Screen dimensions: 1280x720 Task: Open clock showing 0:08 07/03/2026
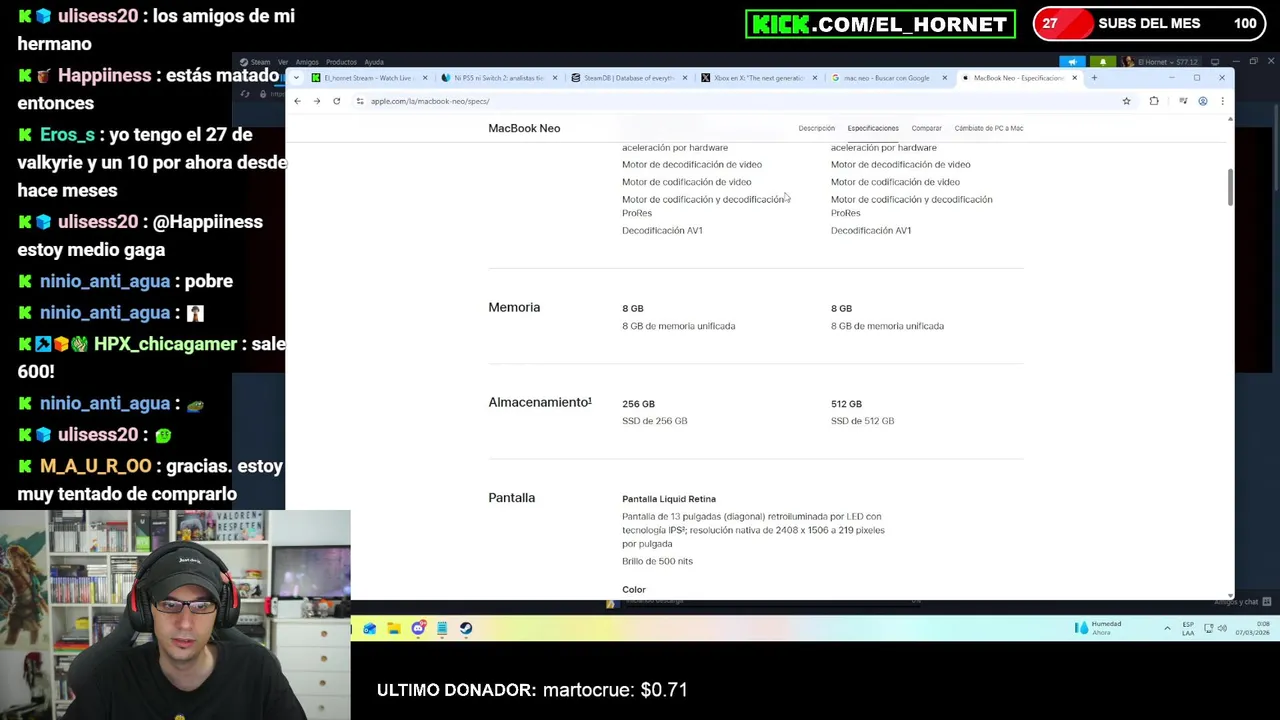(1250, 628)
